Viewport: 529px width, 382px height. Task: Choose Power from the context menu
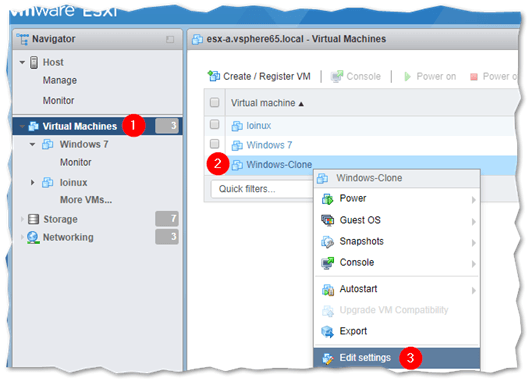coord(397,199)
